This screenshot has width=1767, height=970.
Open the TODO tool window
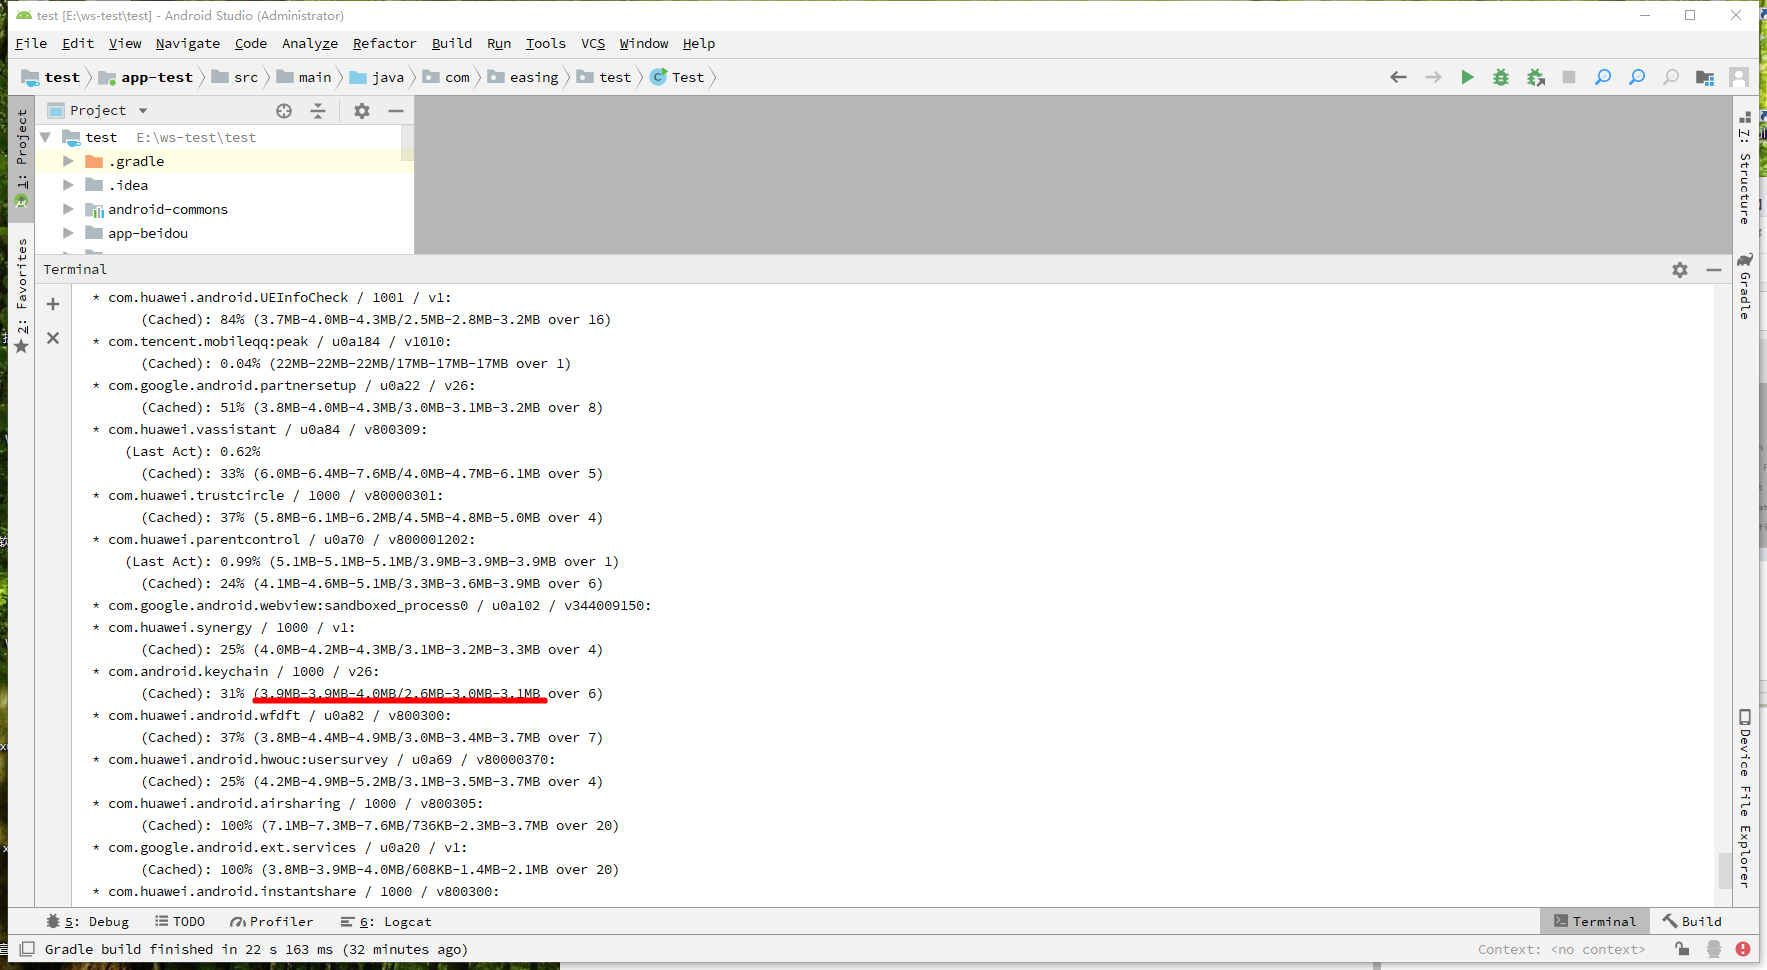(180, 922)
